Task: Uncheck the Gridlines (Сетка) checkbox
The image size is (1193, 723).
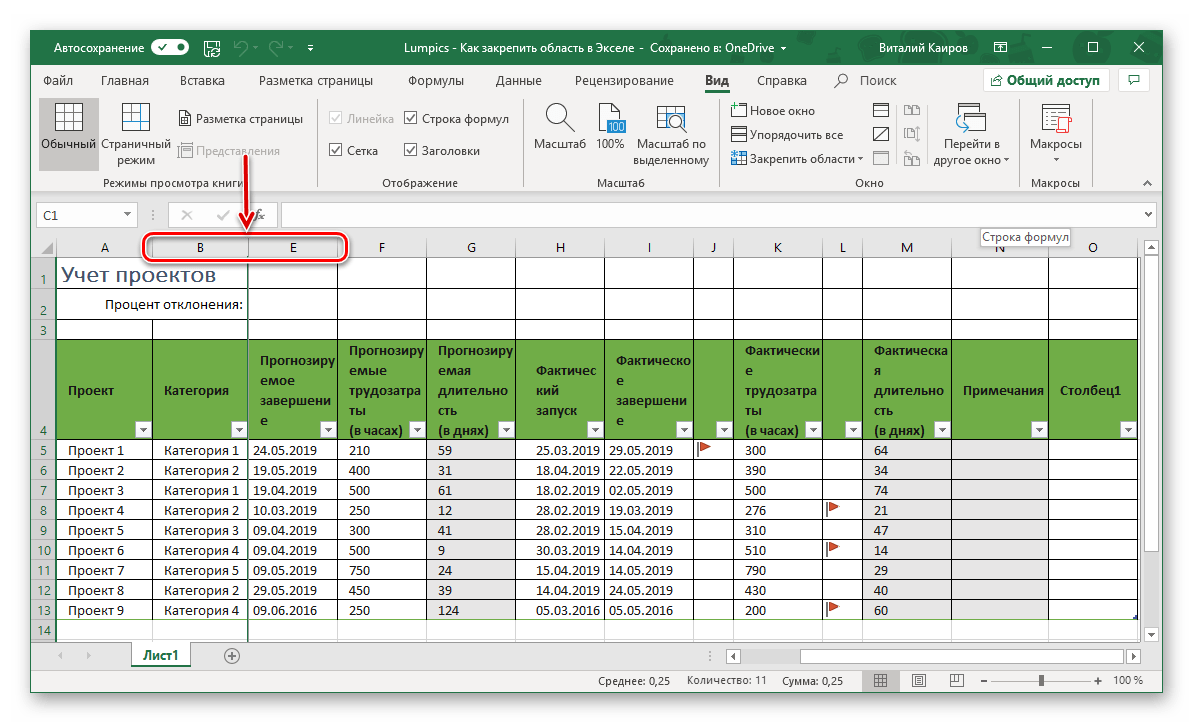Action: pos(336,151)
